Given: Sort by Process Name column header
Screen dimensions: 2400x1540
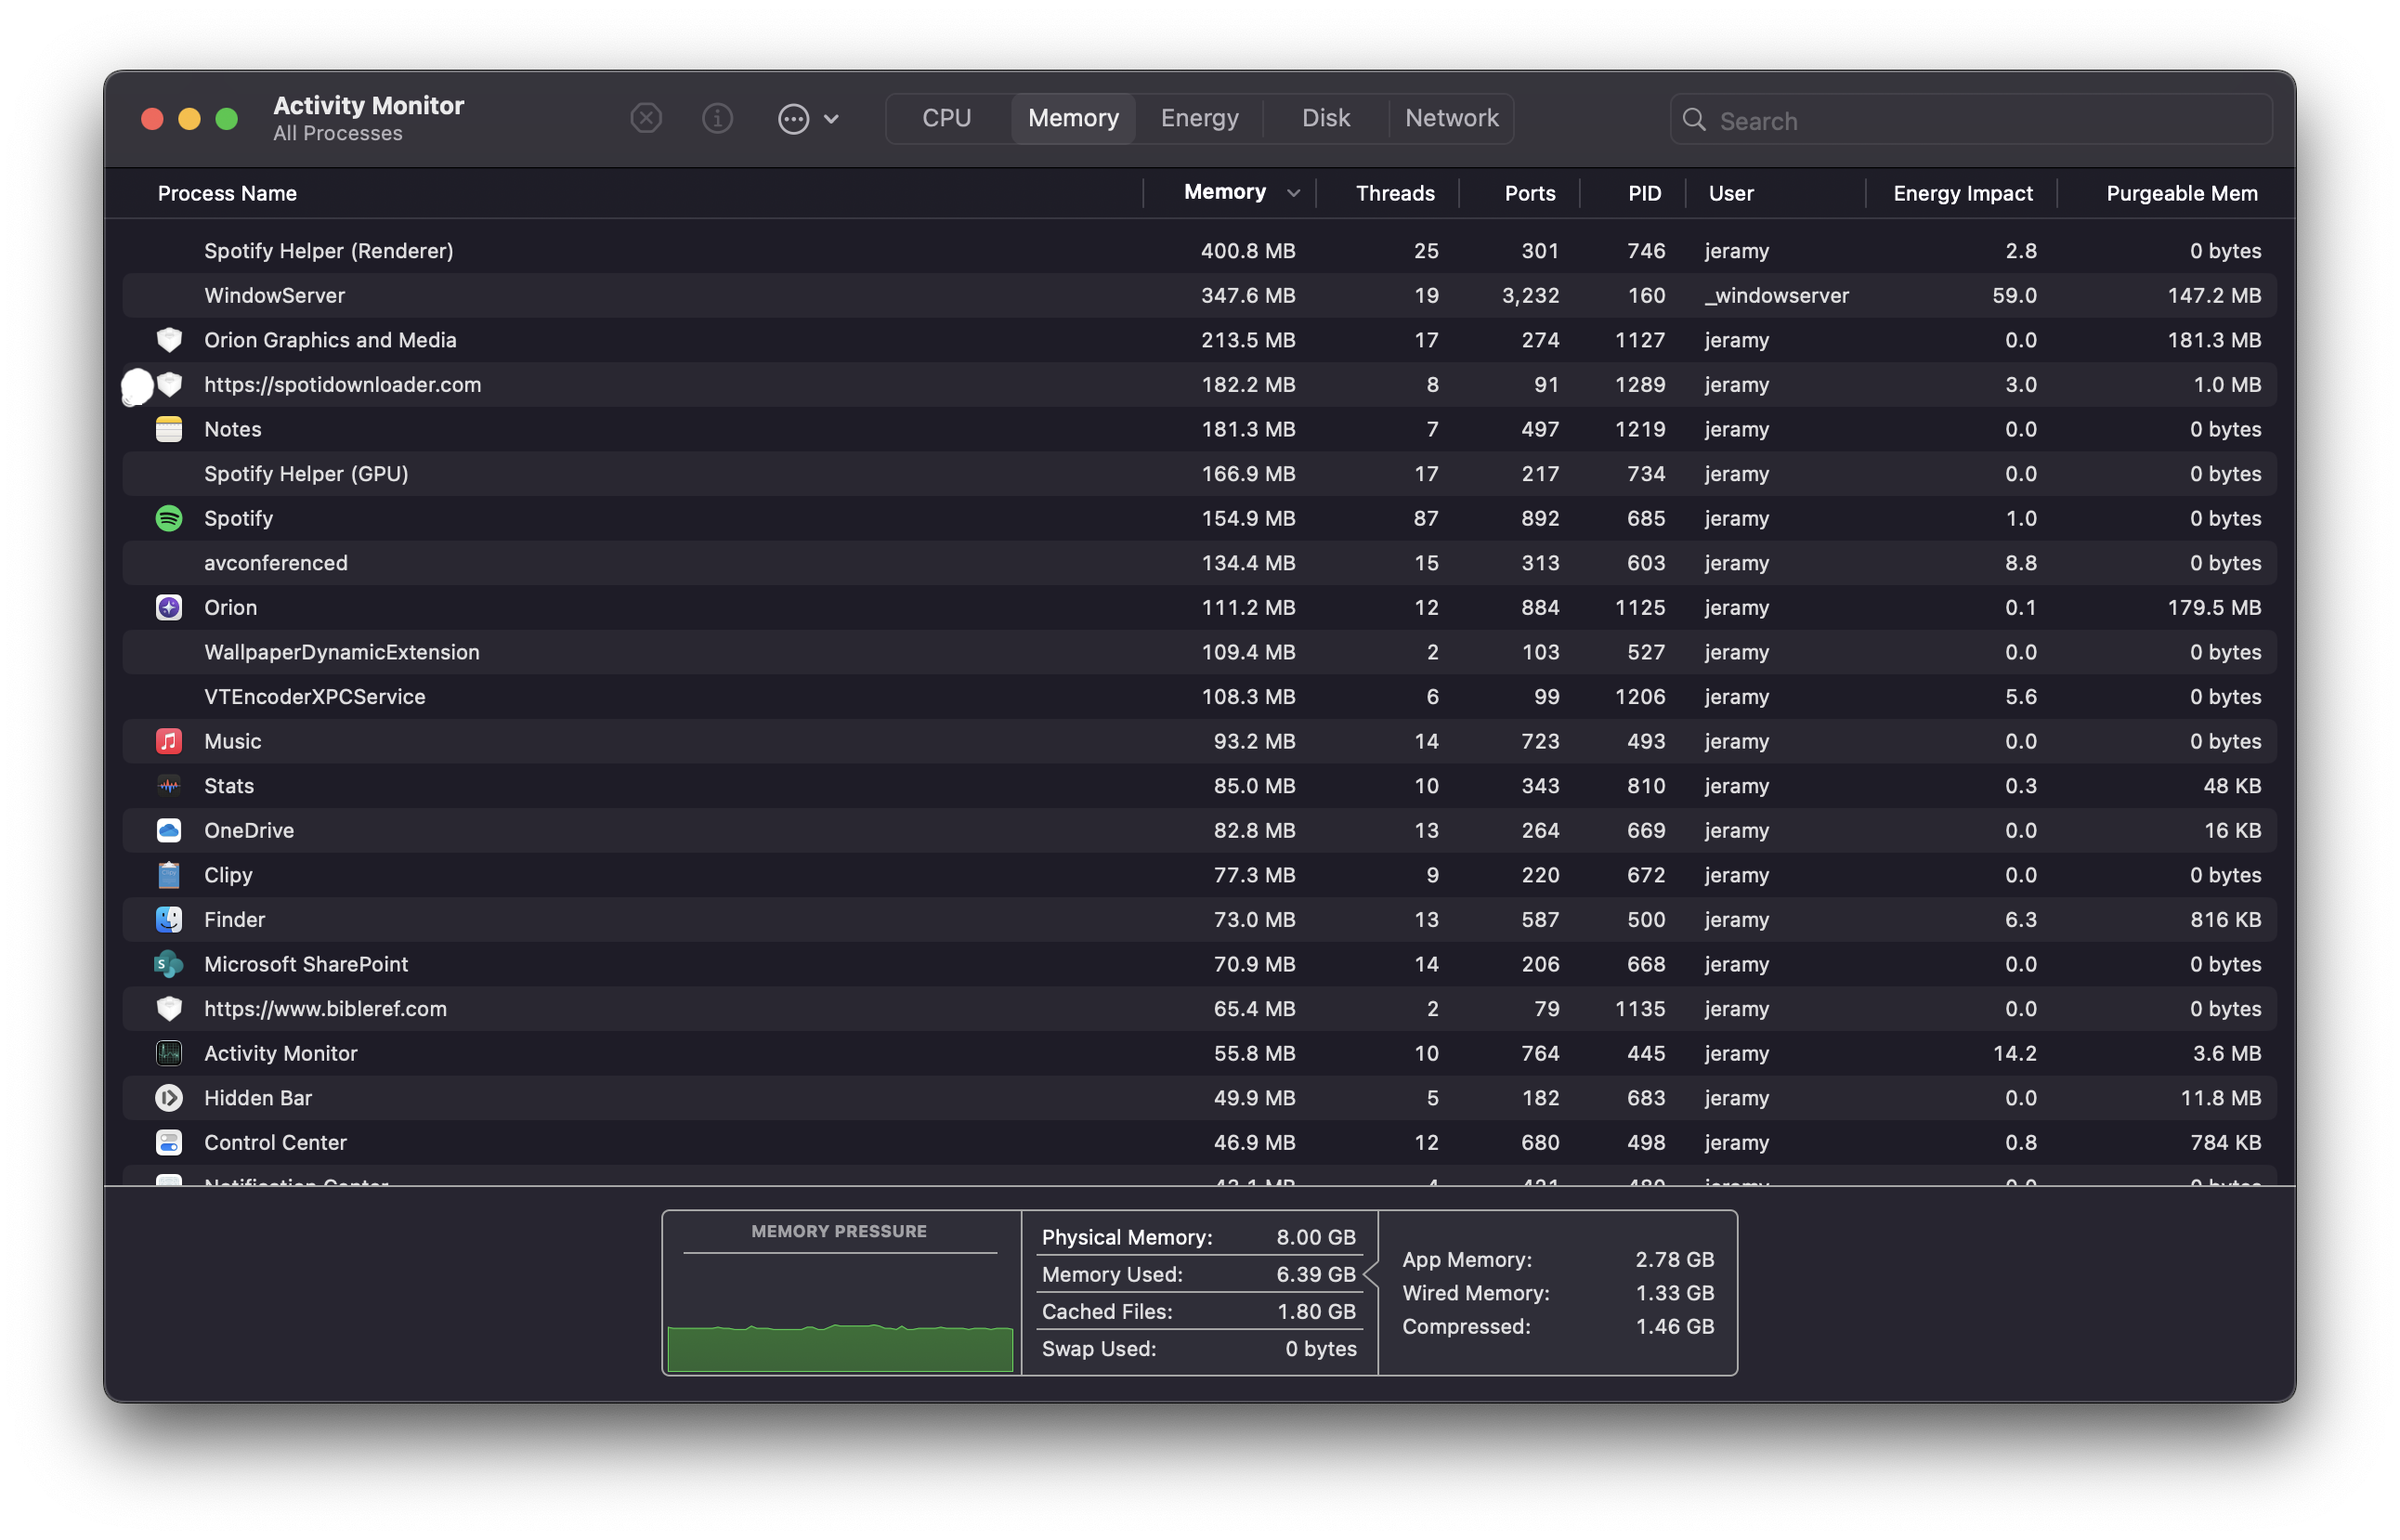Looking at the screenshot, I should tap(227, 193).
